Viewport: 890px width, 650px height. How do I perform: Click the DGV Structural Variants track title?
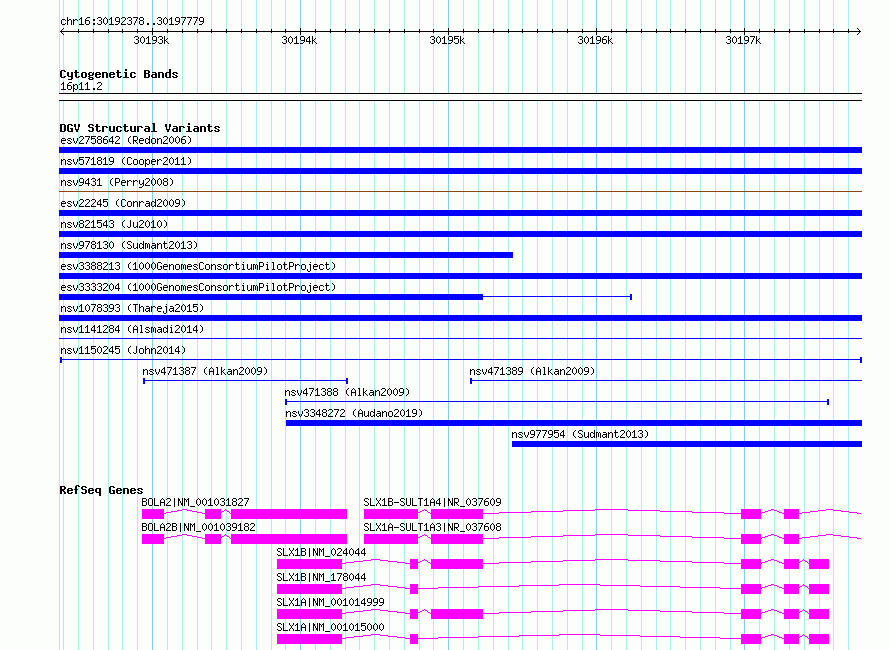pyautogui.click(x=140, y=128)
